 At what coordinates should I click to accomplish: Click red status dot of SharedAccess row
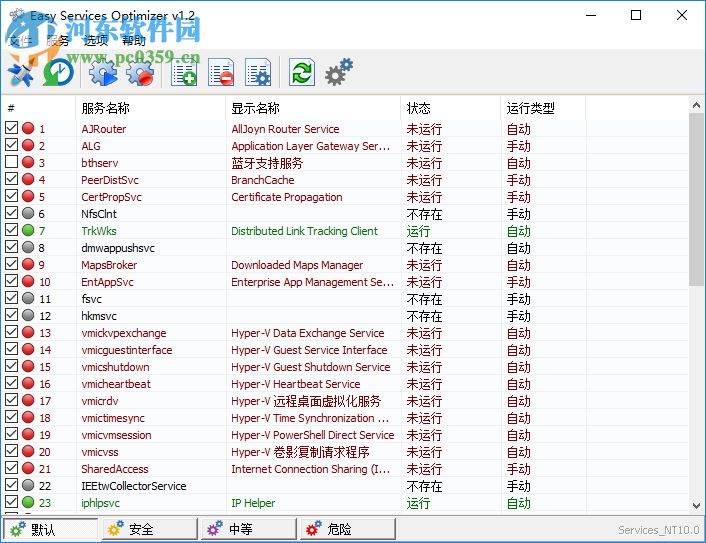28,468
